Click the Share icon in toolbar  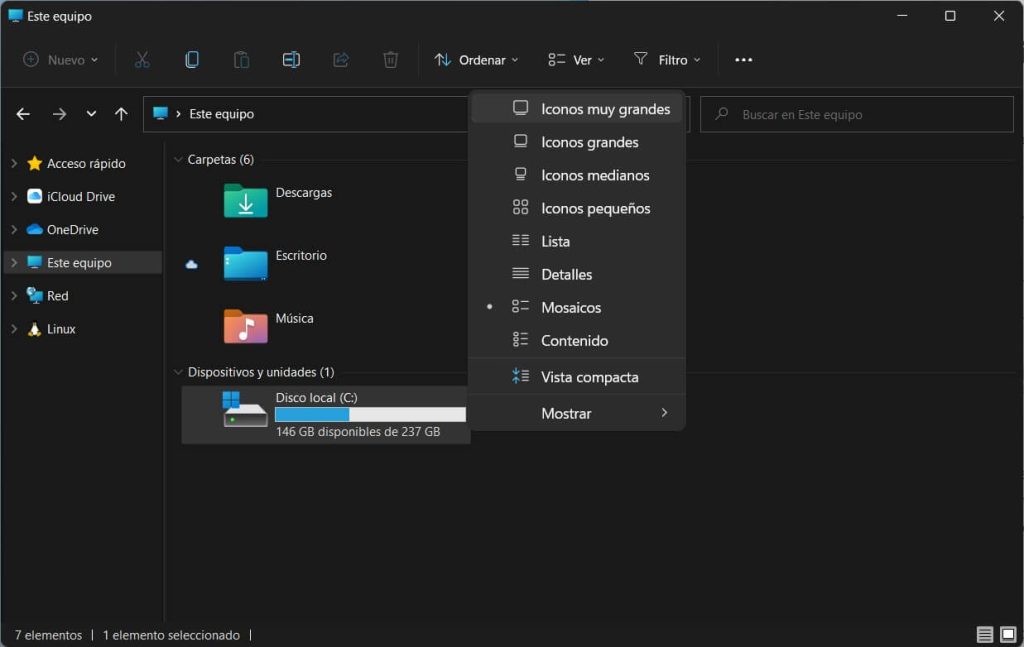click(x=341, y=60)
